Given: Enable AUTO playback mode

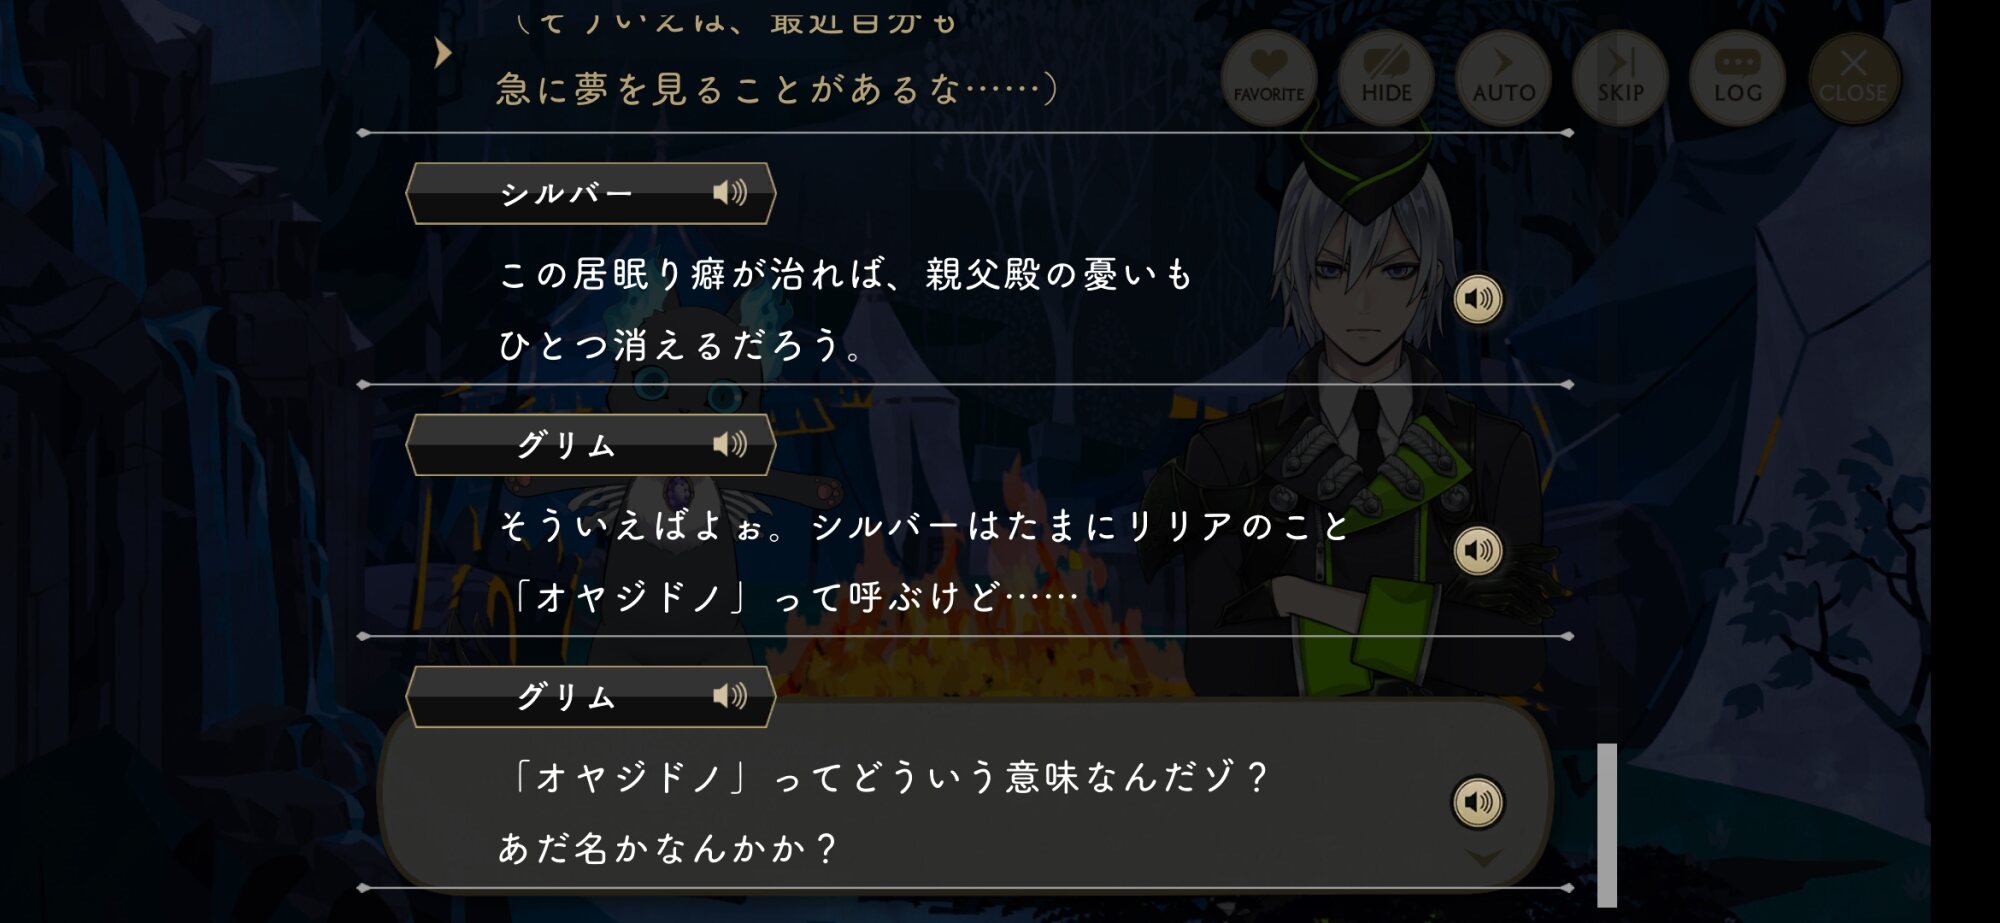Looking at the screenshot, I should pyautogui.click(x=1503, y=78).
